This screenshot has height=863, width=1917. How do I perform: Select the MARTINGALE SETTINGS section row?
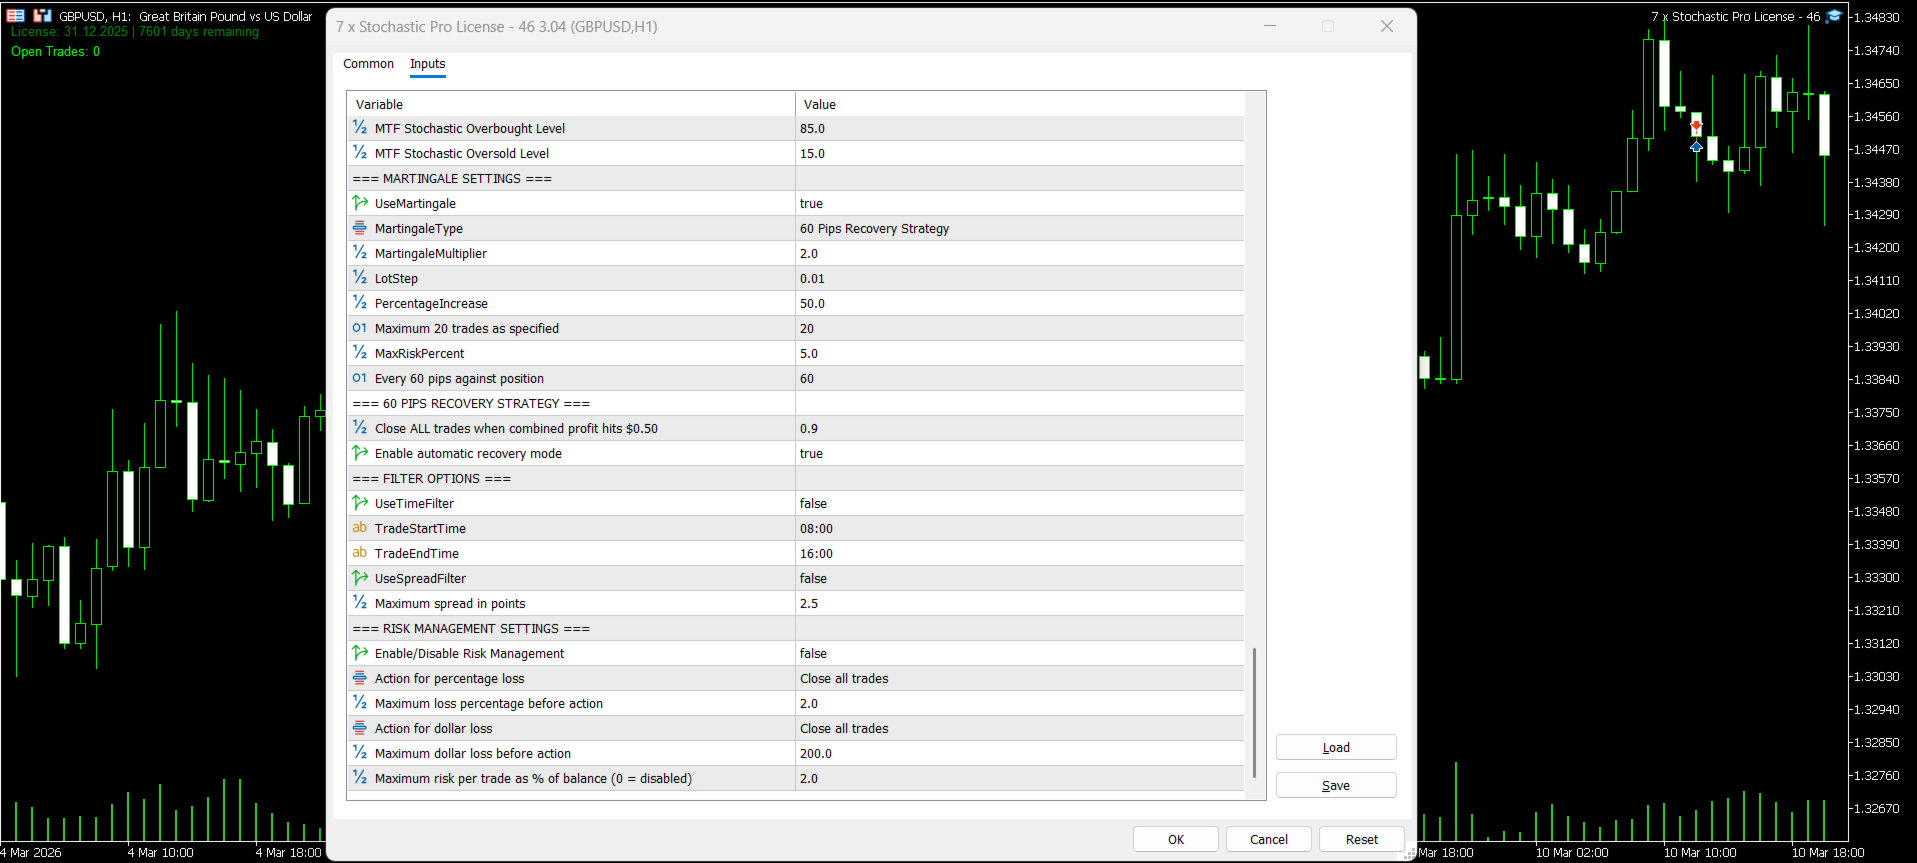(x=795, y=178)
